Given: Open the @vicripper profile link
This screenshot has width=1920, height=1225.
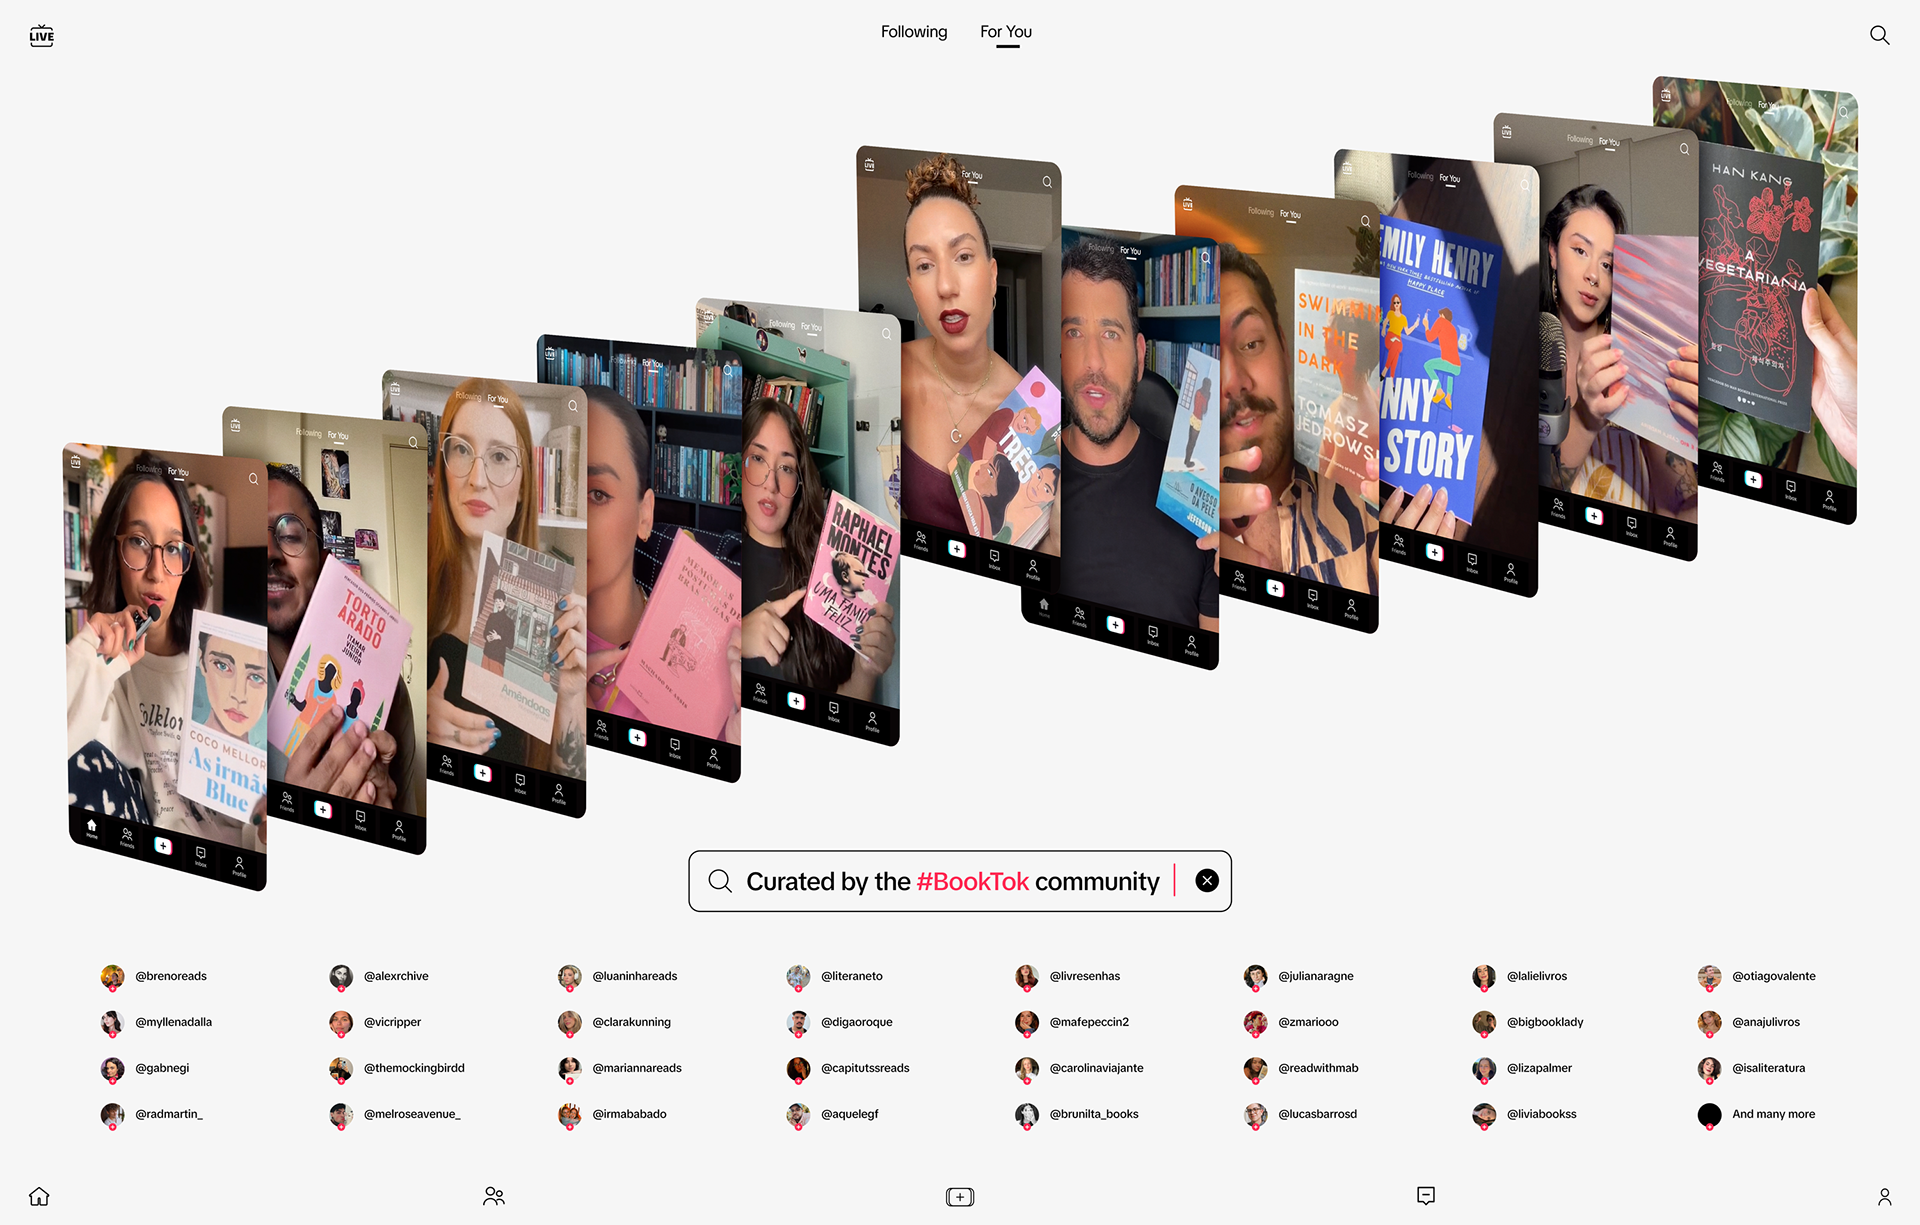Looking at the screenshot, I should [x=392, y=1022].
